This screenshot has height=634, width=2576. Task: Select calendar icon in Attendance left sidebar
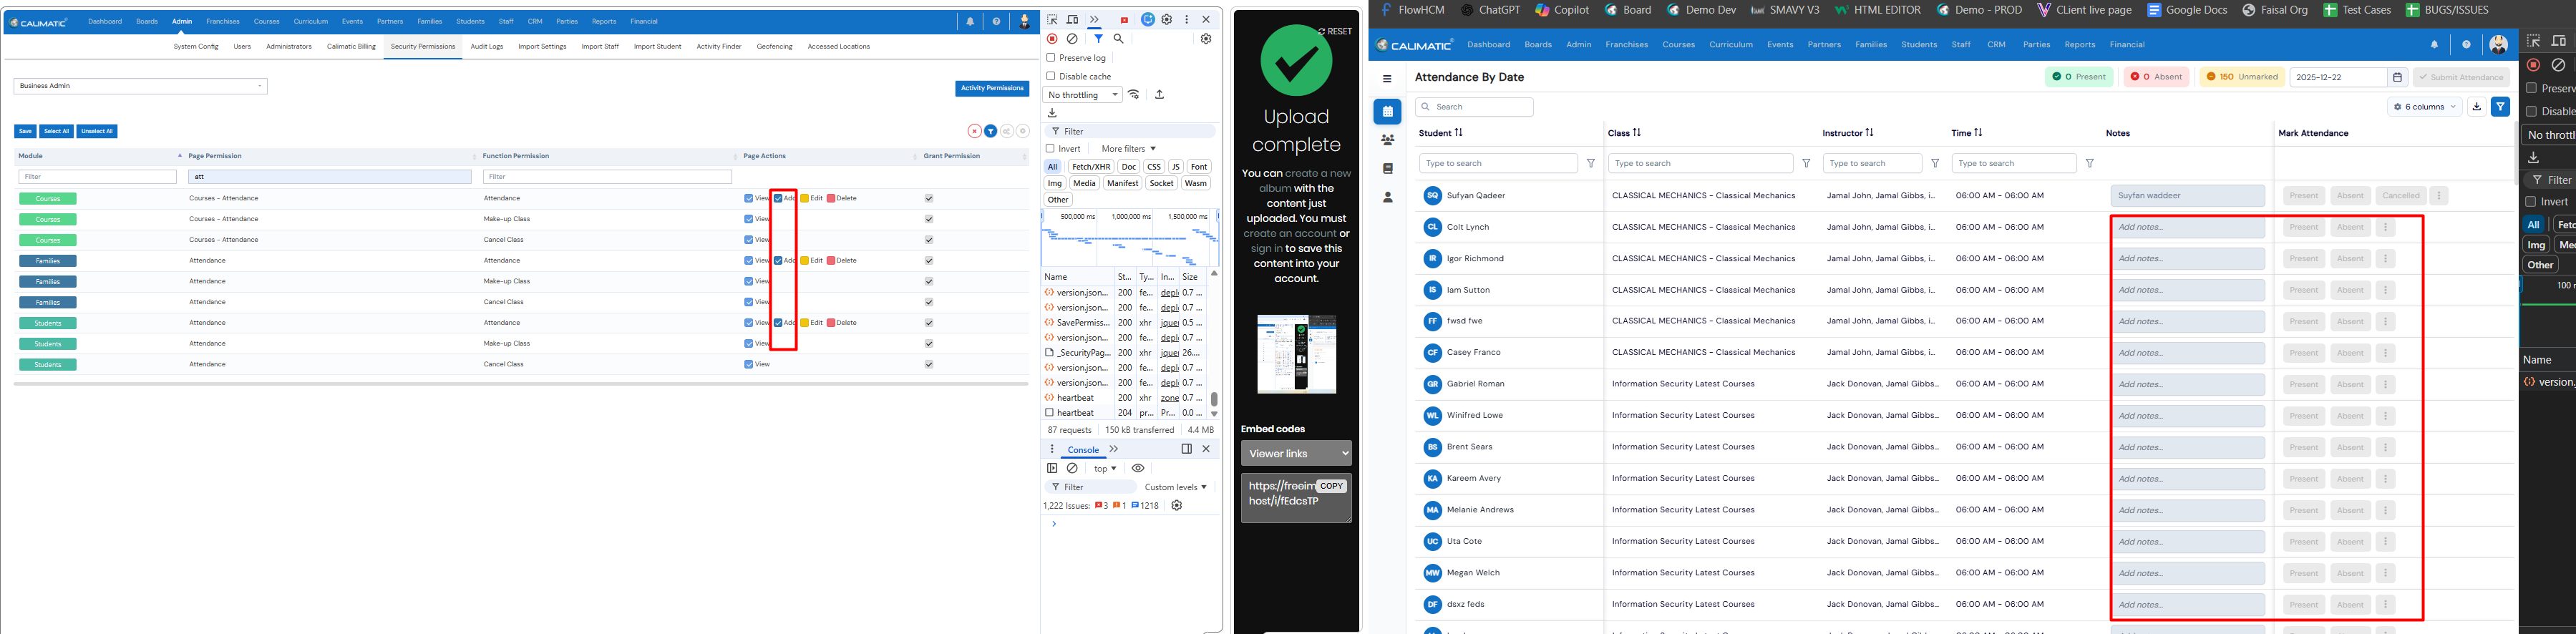point(1387,111)
